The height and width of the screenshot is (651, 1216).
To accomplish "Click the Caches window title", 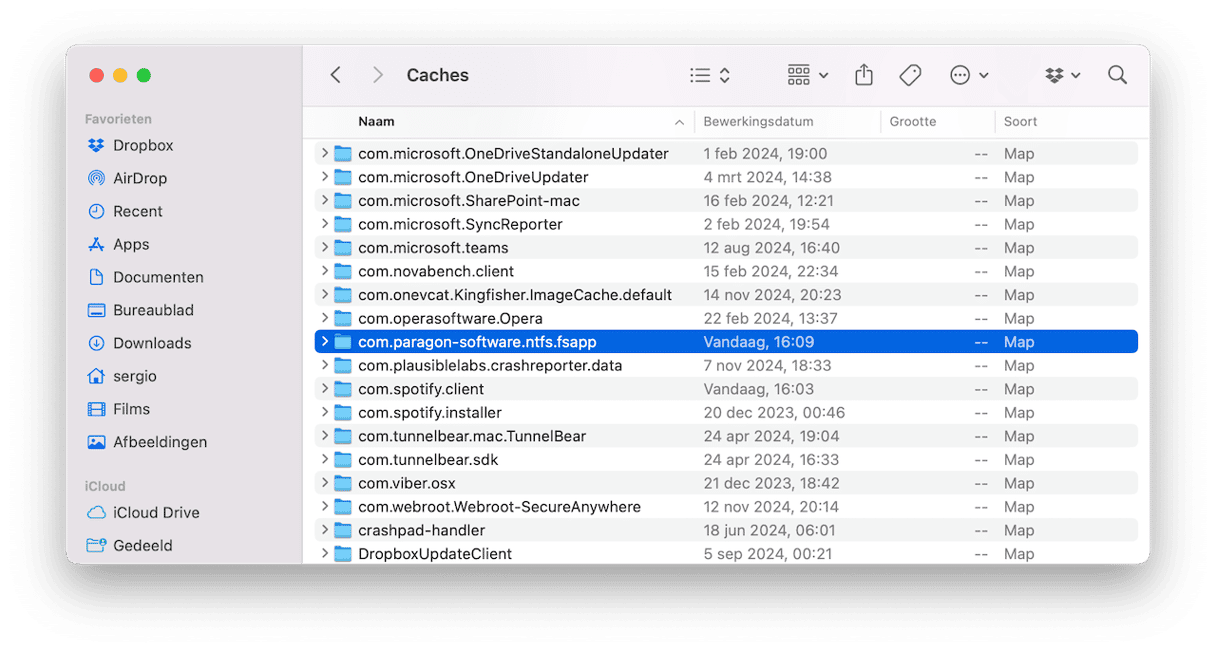I will pyautogui.click(x=437, y=75).
